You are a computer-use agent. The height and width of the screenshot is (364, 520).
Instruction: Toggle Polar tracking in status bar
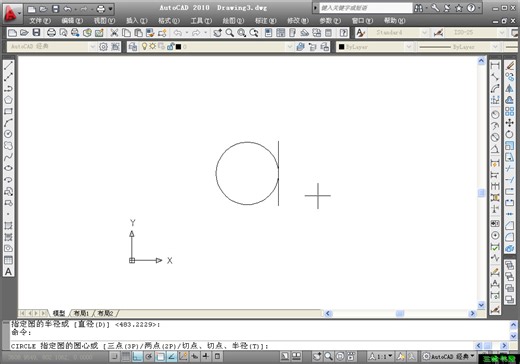[149, 356]
